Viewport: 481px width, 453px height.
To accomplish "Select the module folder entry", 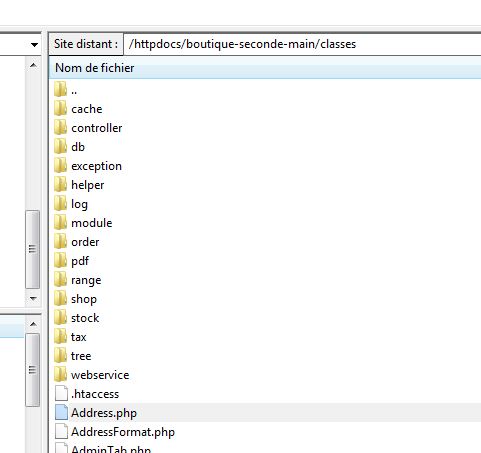I will pos(92,223).
